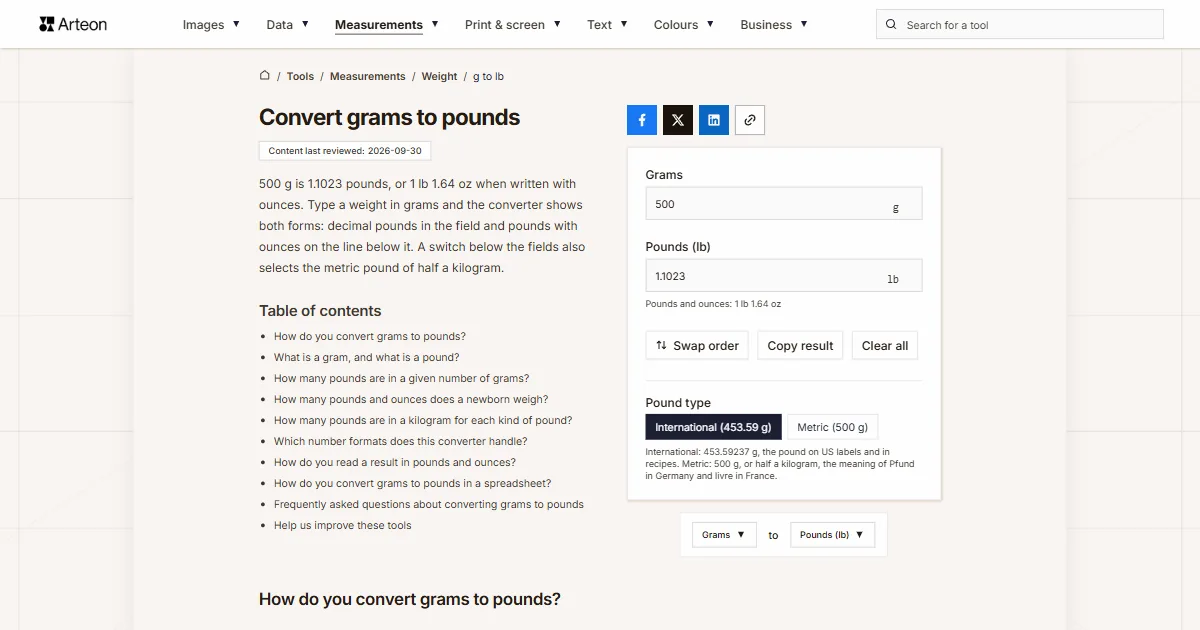Go to Measurements breadcrumb link
Screen dimensions: 1200x630
(368, 76)
